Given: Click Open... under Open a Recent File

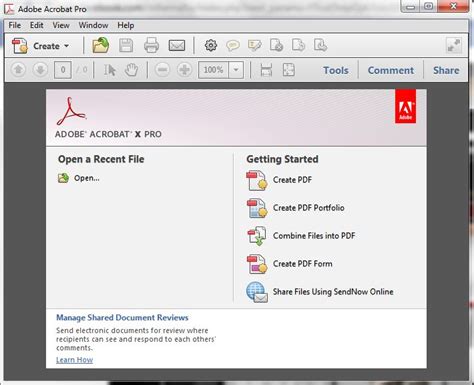Looking at the screenshot, I should [87, 178].
